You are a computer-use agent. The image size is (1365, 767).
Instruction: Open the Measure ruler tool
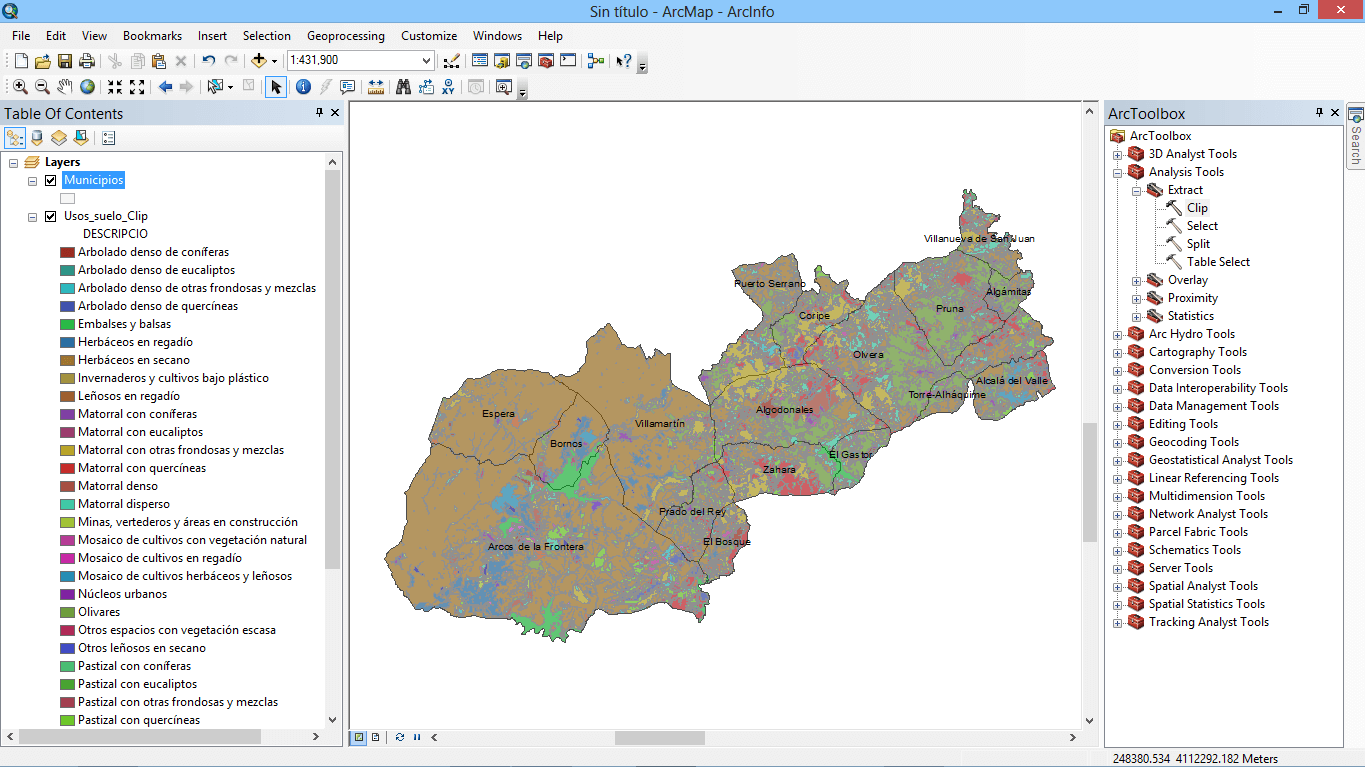coord(376,87)
